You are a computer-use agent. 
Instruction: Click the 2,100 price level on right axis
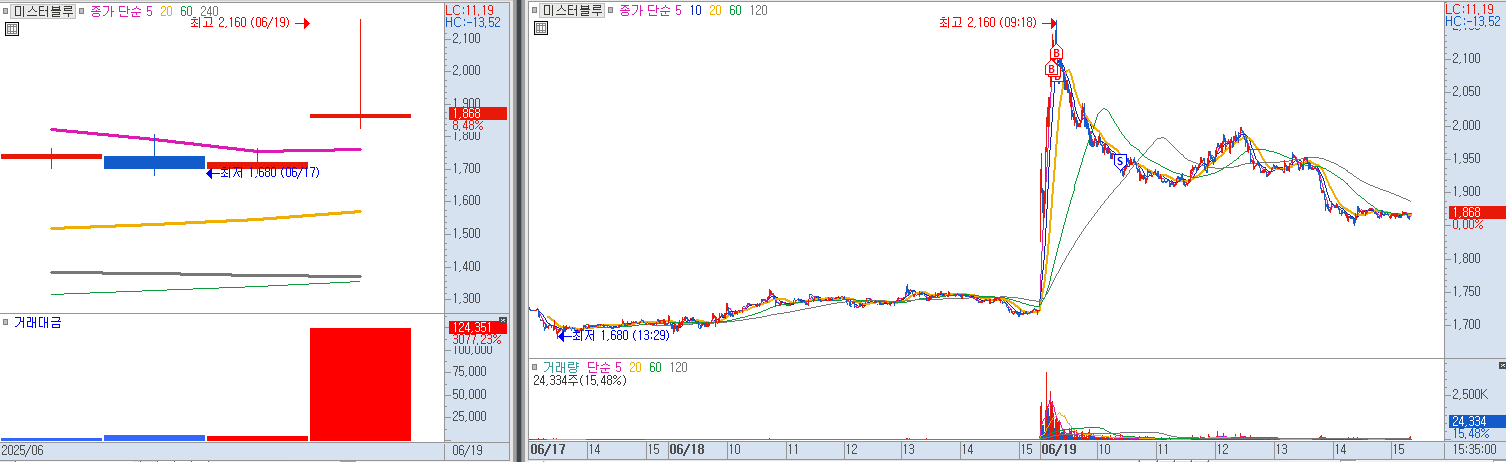1468,58
